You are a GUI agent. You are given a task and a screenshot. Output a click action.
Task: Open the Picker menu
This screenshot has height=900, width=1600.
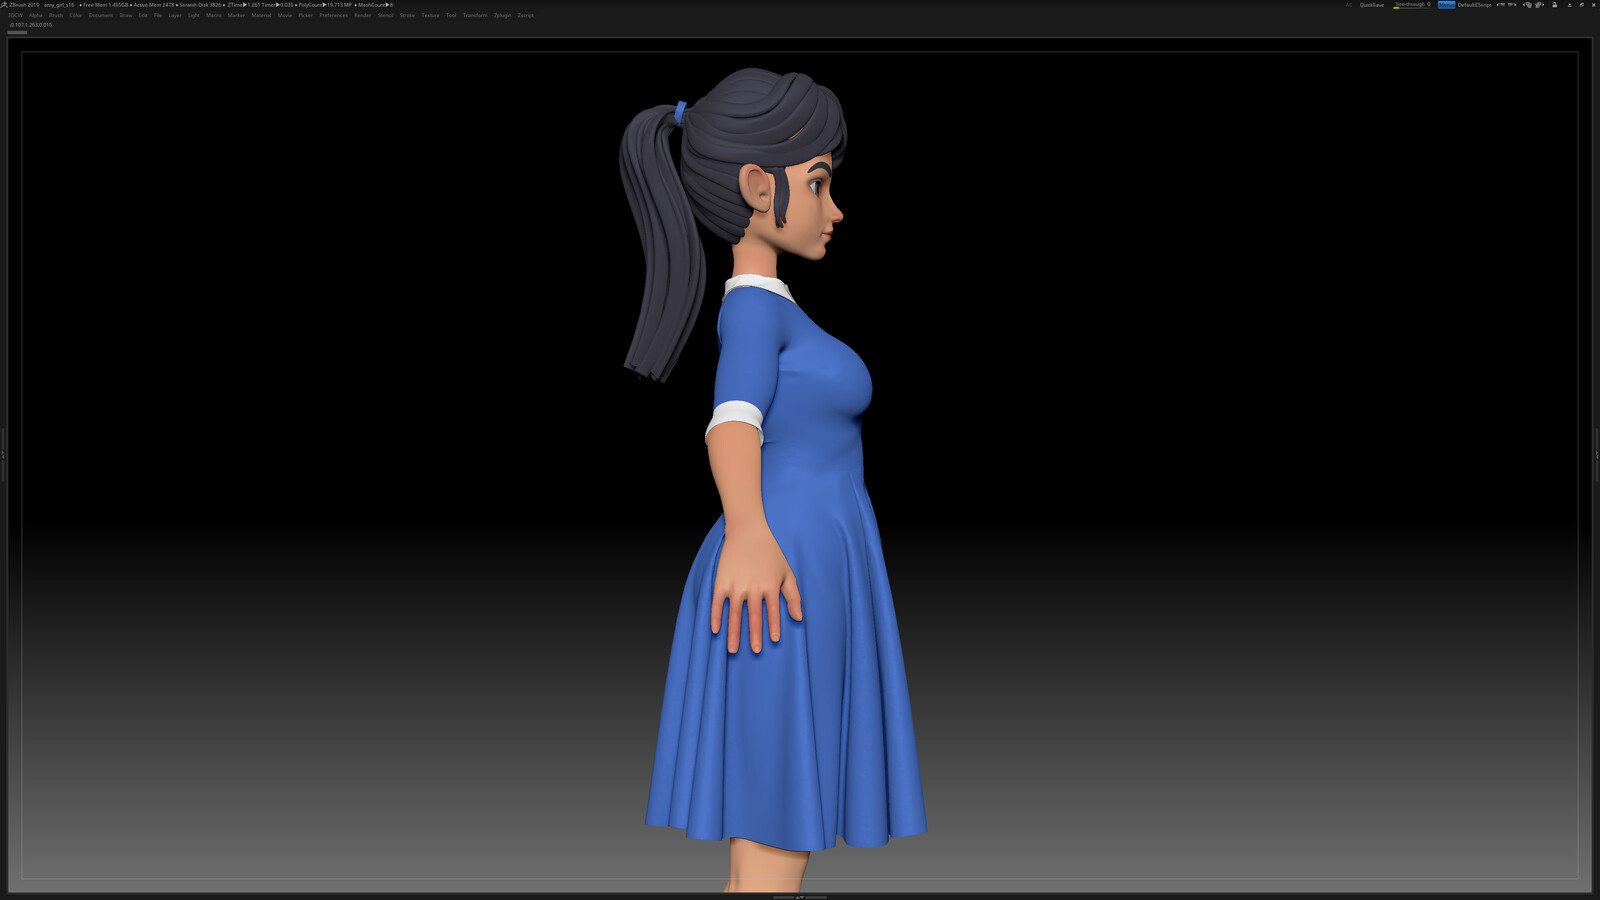pyautogui.click(x=306, y=15)
